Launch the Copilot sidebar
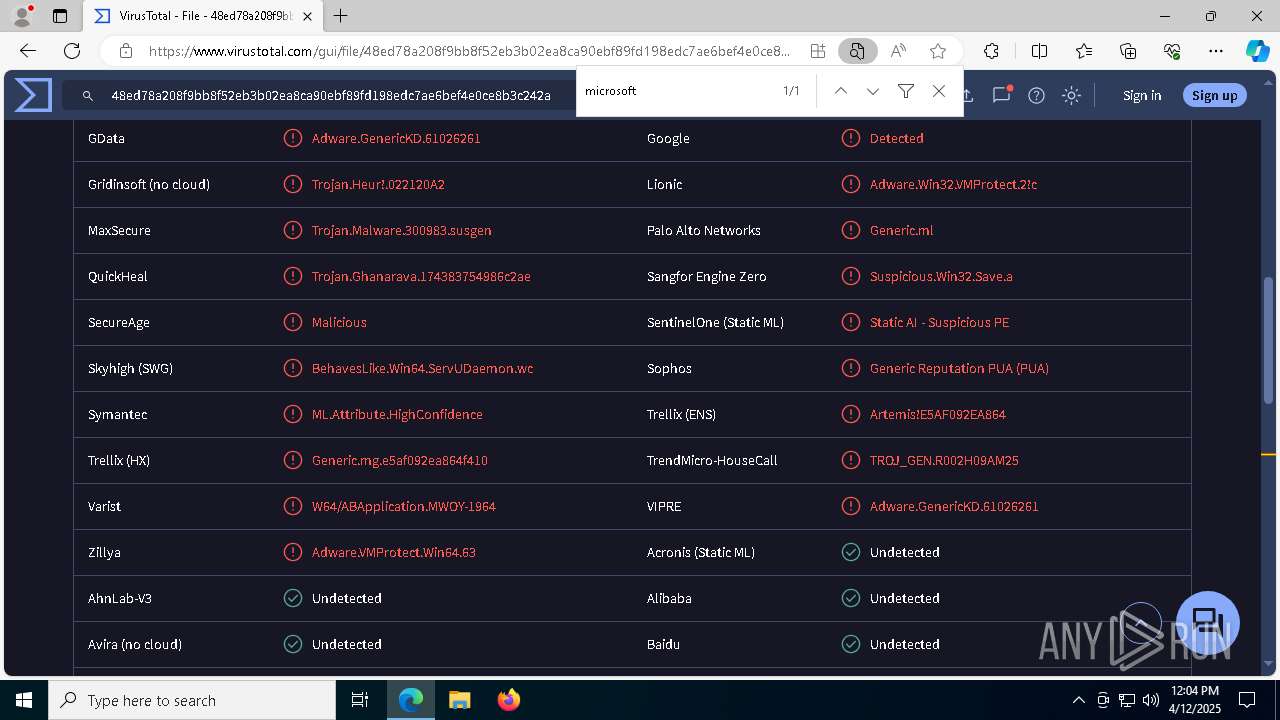This screenshot has width=1280, height=720. (1257, 51)
